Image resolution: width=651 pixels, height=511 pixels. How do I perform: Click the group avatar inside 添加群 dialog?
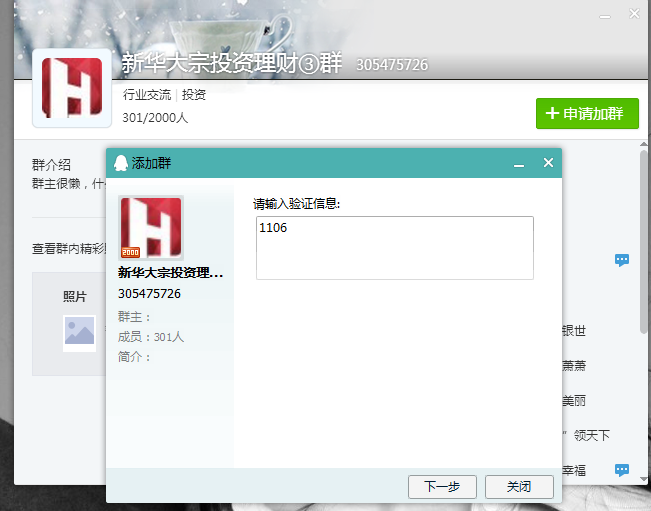[x=151, y=227]
